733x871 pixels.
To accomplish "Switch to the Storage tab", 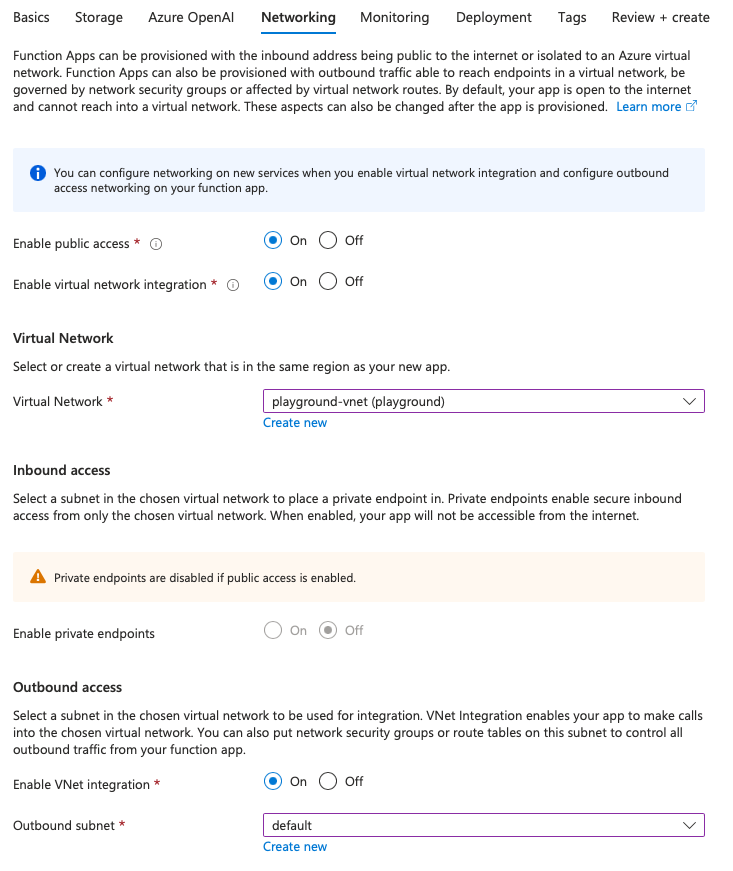I will coord(99,17).
